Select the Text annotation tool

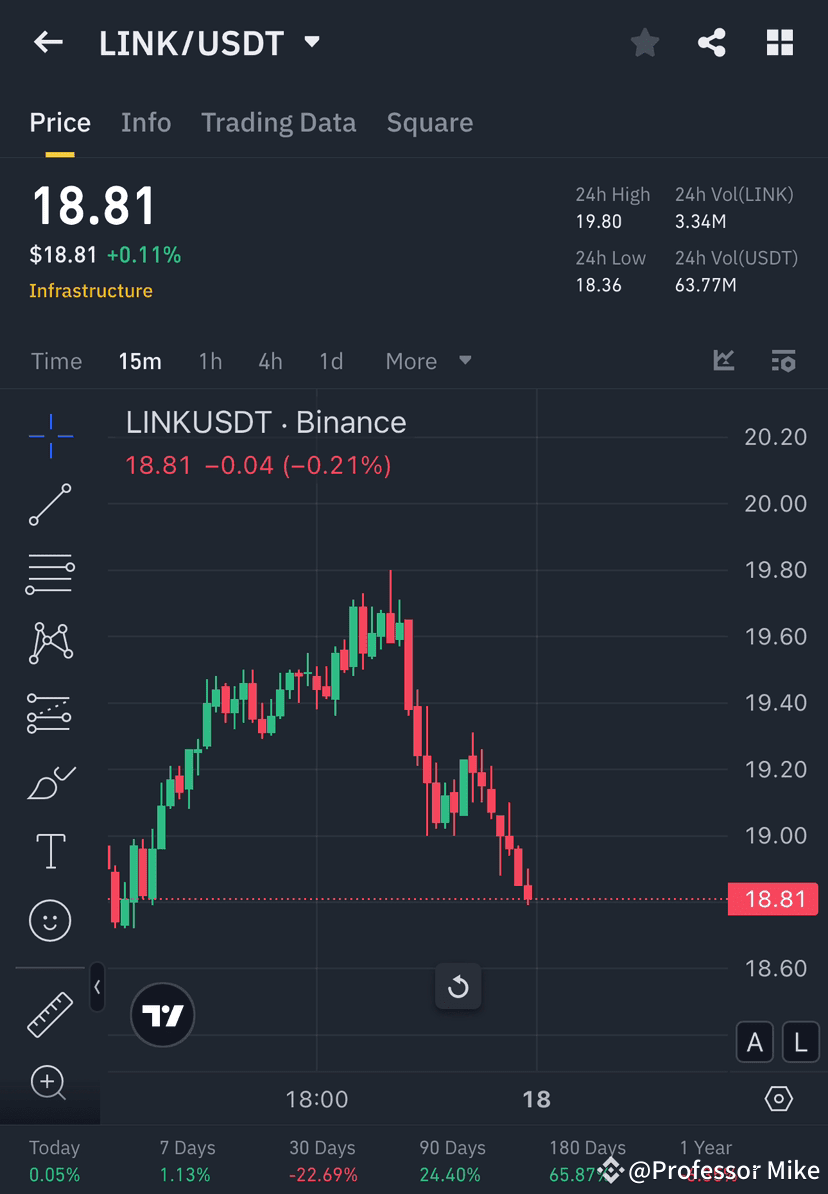(x=50, y=851)
